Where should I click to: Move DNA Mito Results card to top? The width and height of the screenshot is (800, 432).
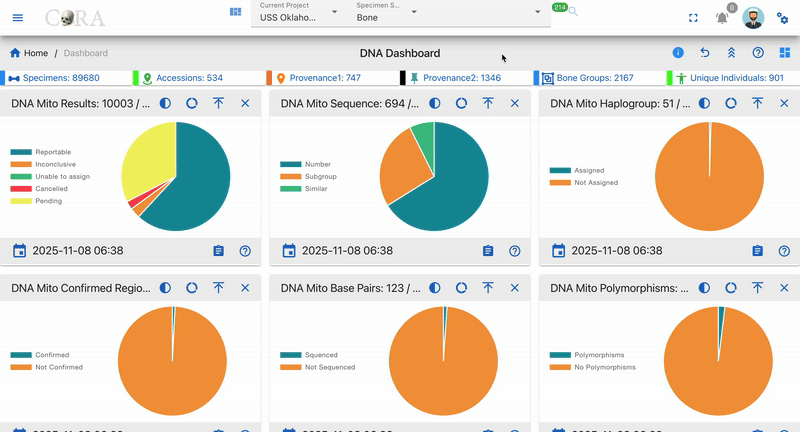click(218, 104)
